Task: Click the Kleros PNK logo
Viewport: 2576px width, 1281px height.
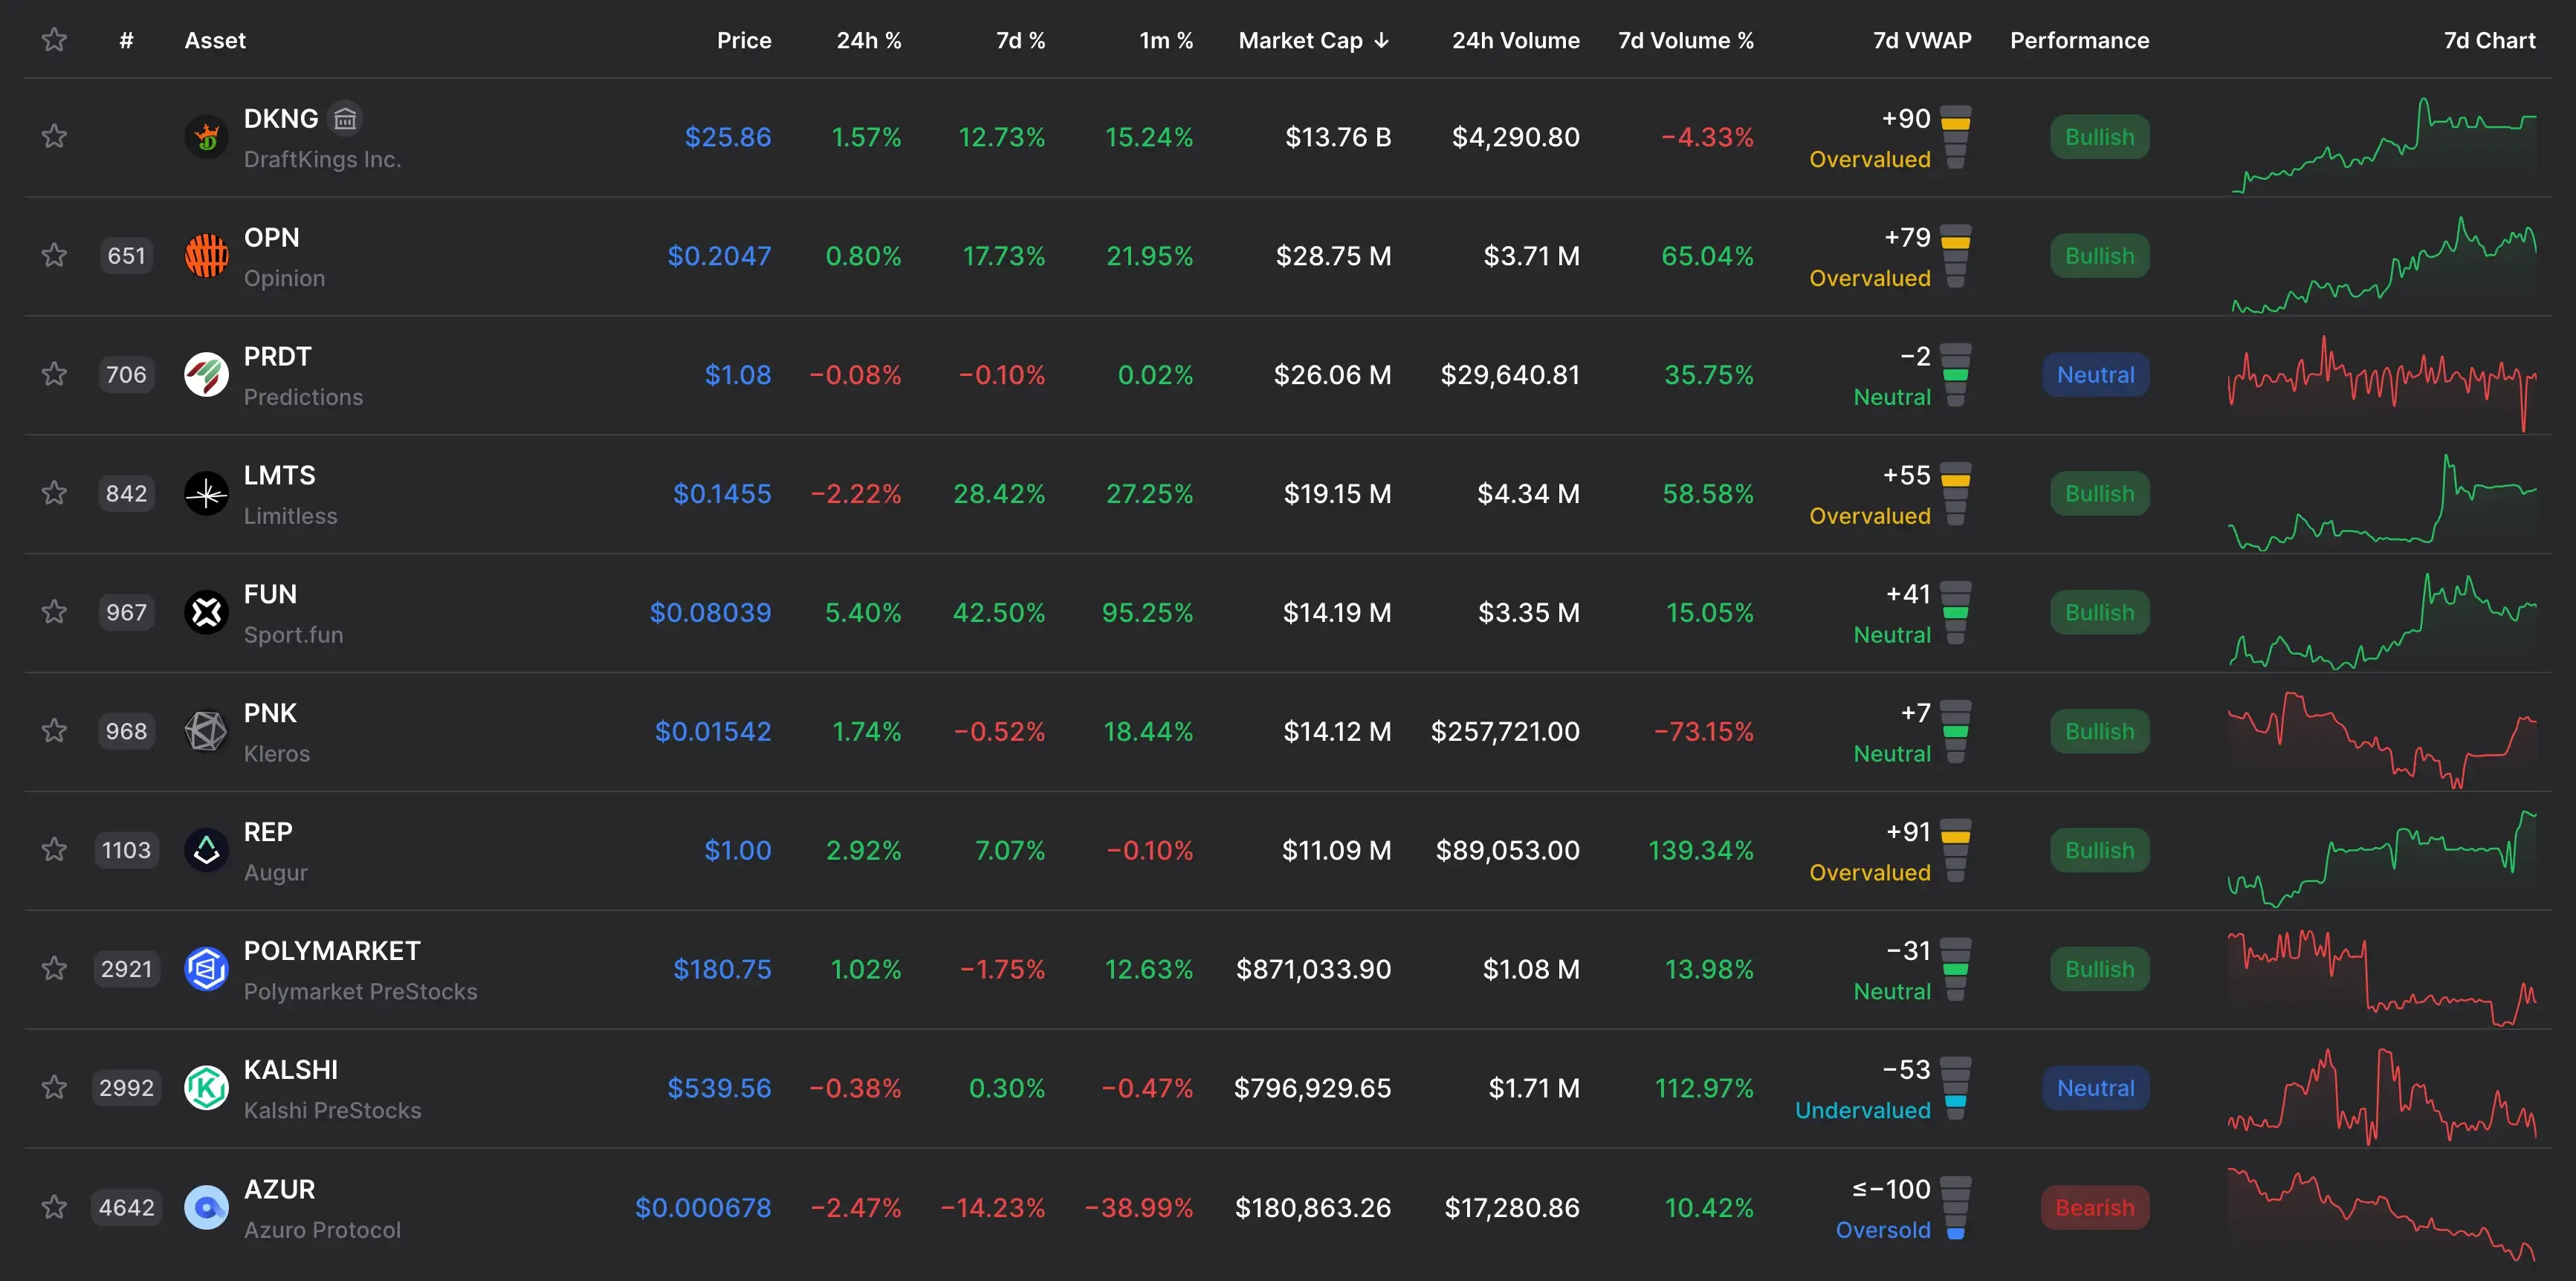Action: tap(207, 731)
